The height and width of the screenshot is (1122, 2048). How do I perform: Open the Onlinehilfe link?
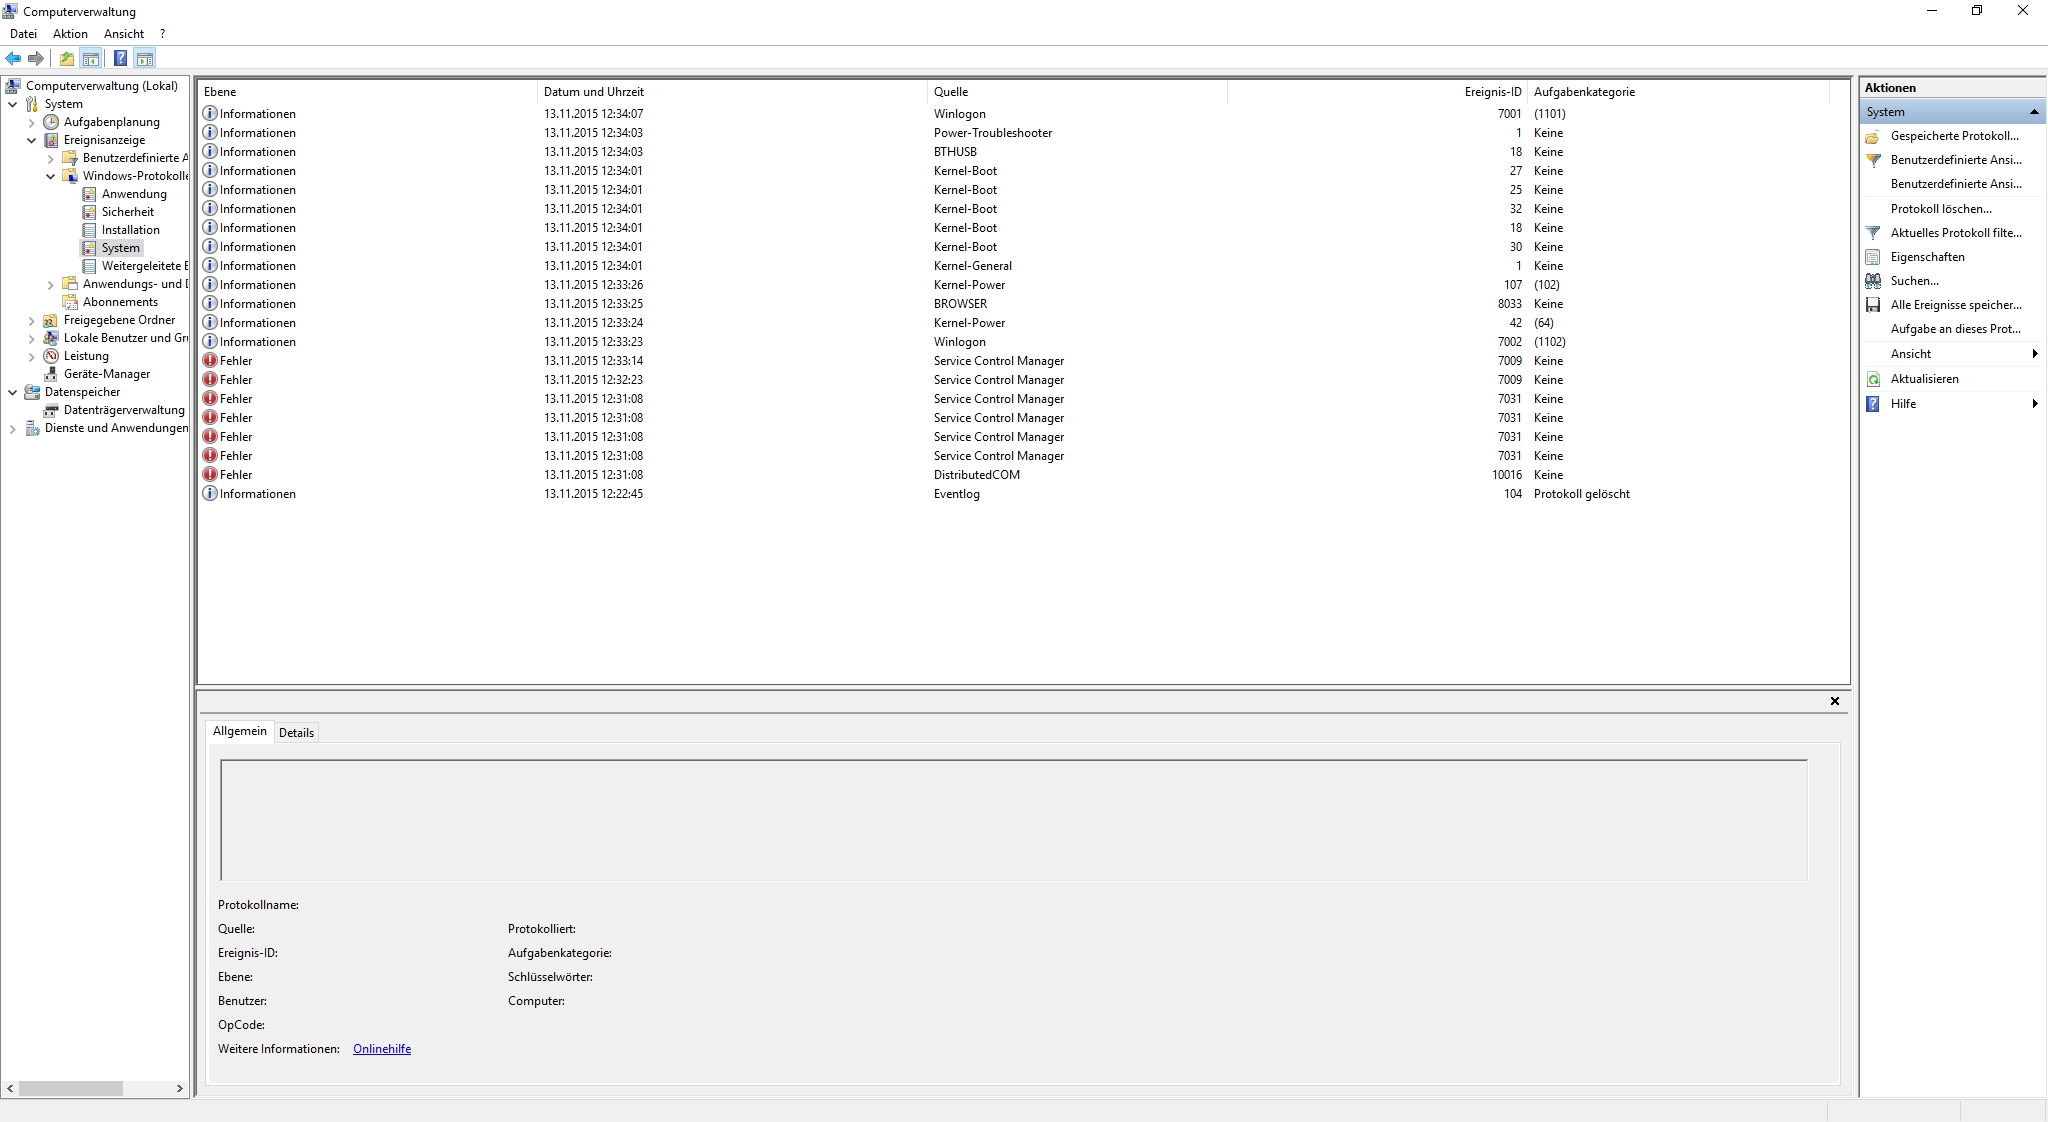pyautogui.click(x=381, y=1049)
